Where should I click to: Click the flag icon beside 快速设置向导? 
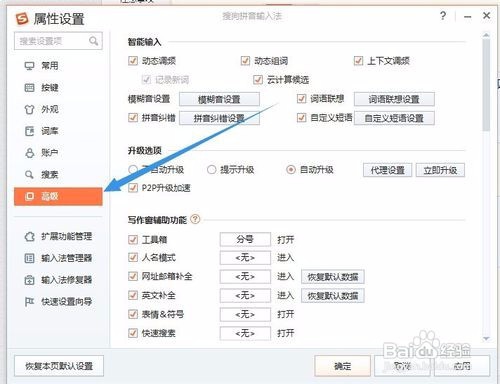tap(29, 302)
